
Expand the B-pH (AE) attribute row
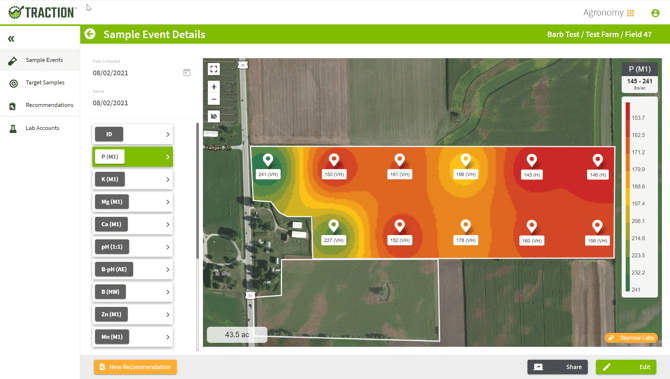coord(132,269)
